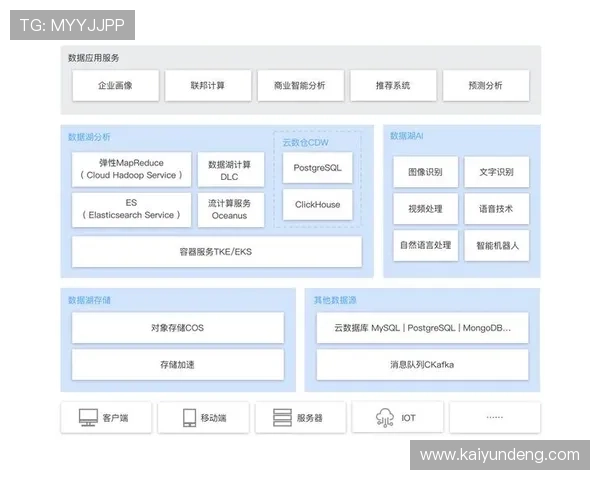Click the 数据湖分析 heading
This screenshot has width=600, height=480.
pyautogui.click(x=89, y=137)
